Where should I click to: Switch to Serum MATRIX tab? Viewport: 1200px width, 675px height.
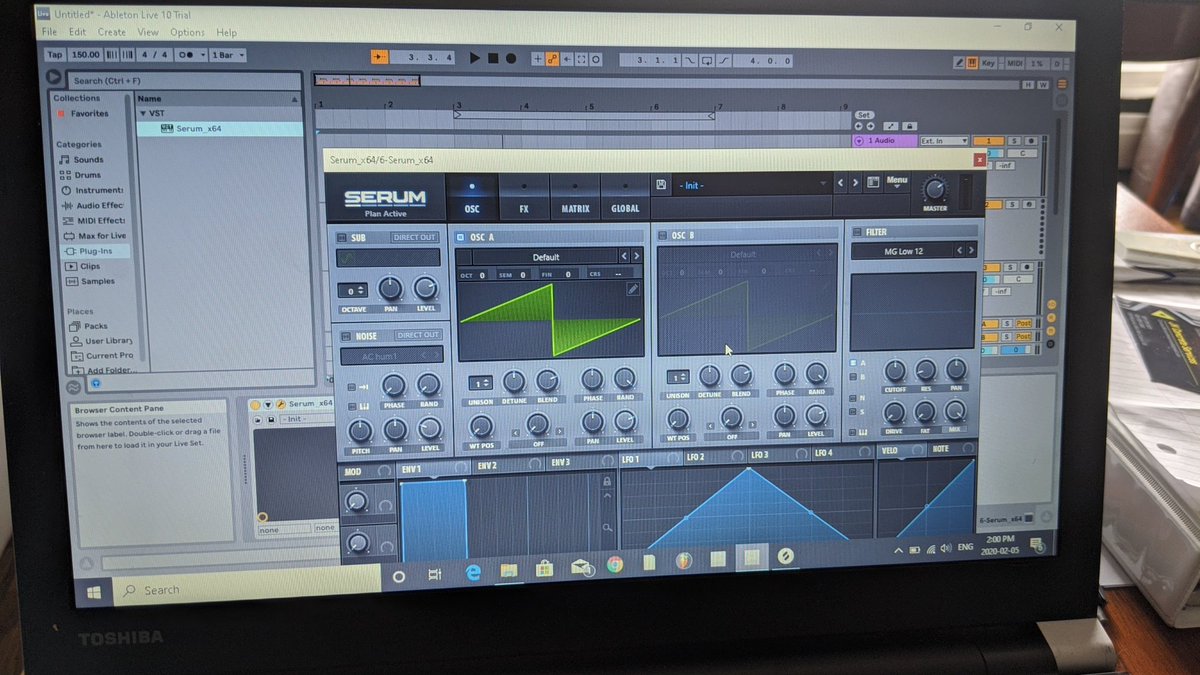(x=575, y=196)
